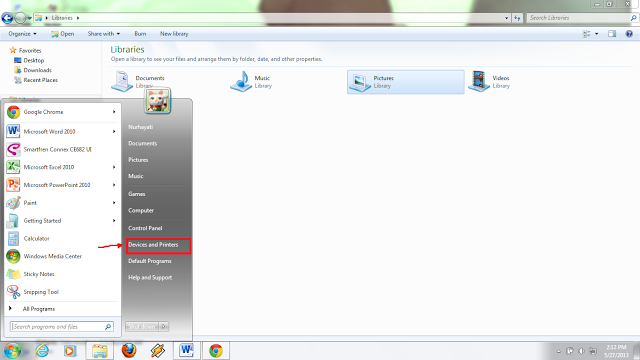Select Recent Places under Favorites

click(40, 80)
